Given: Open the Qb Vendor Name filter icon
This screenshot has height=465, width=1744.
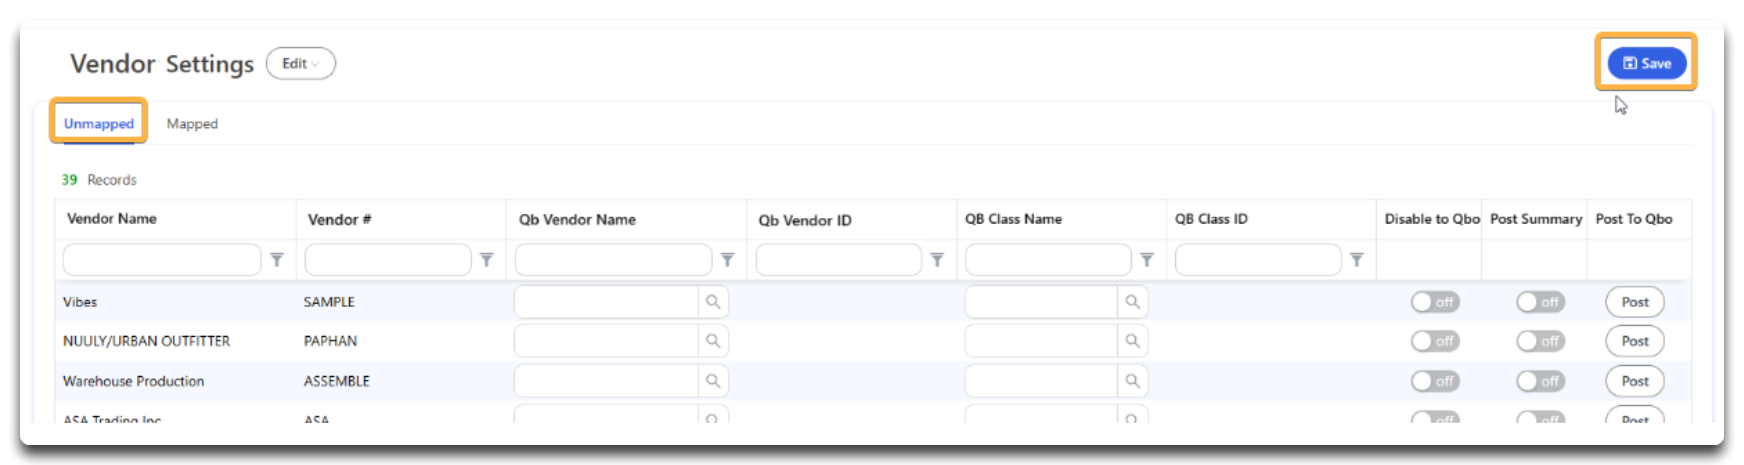Looking at the screenshot, I should click(x=728, y=260).
